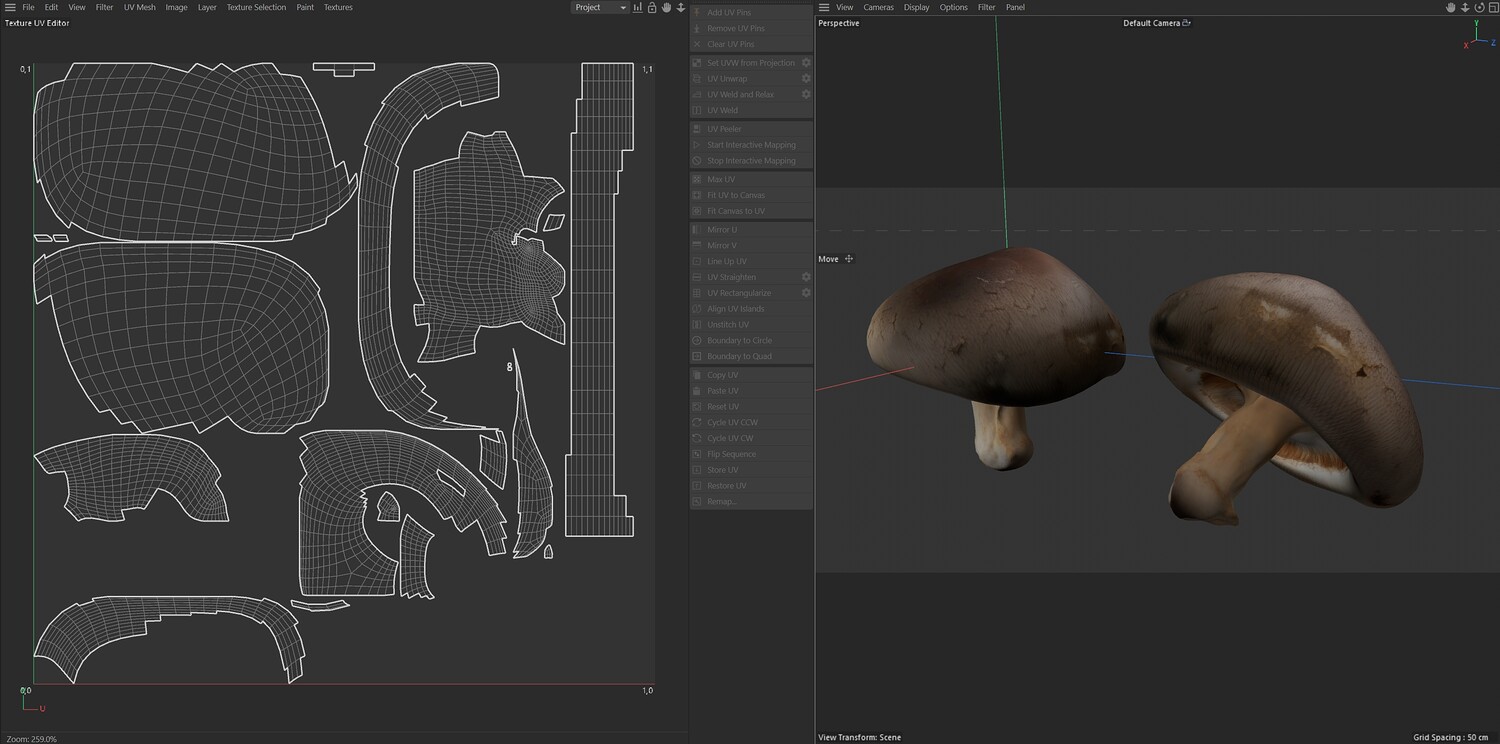Open gear options for UV Straighten
Viewport: 1500px width, 744px height.
pos(806,277)
